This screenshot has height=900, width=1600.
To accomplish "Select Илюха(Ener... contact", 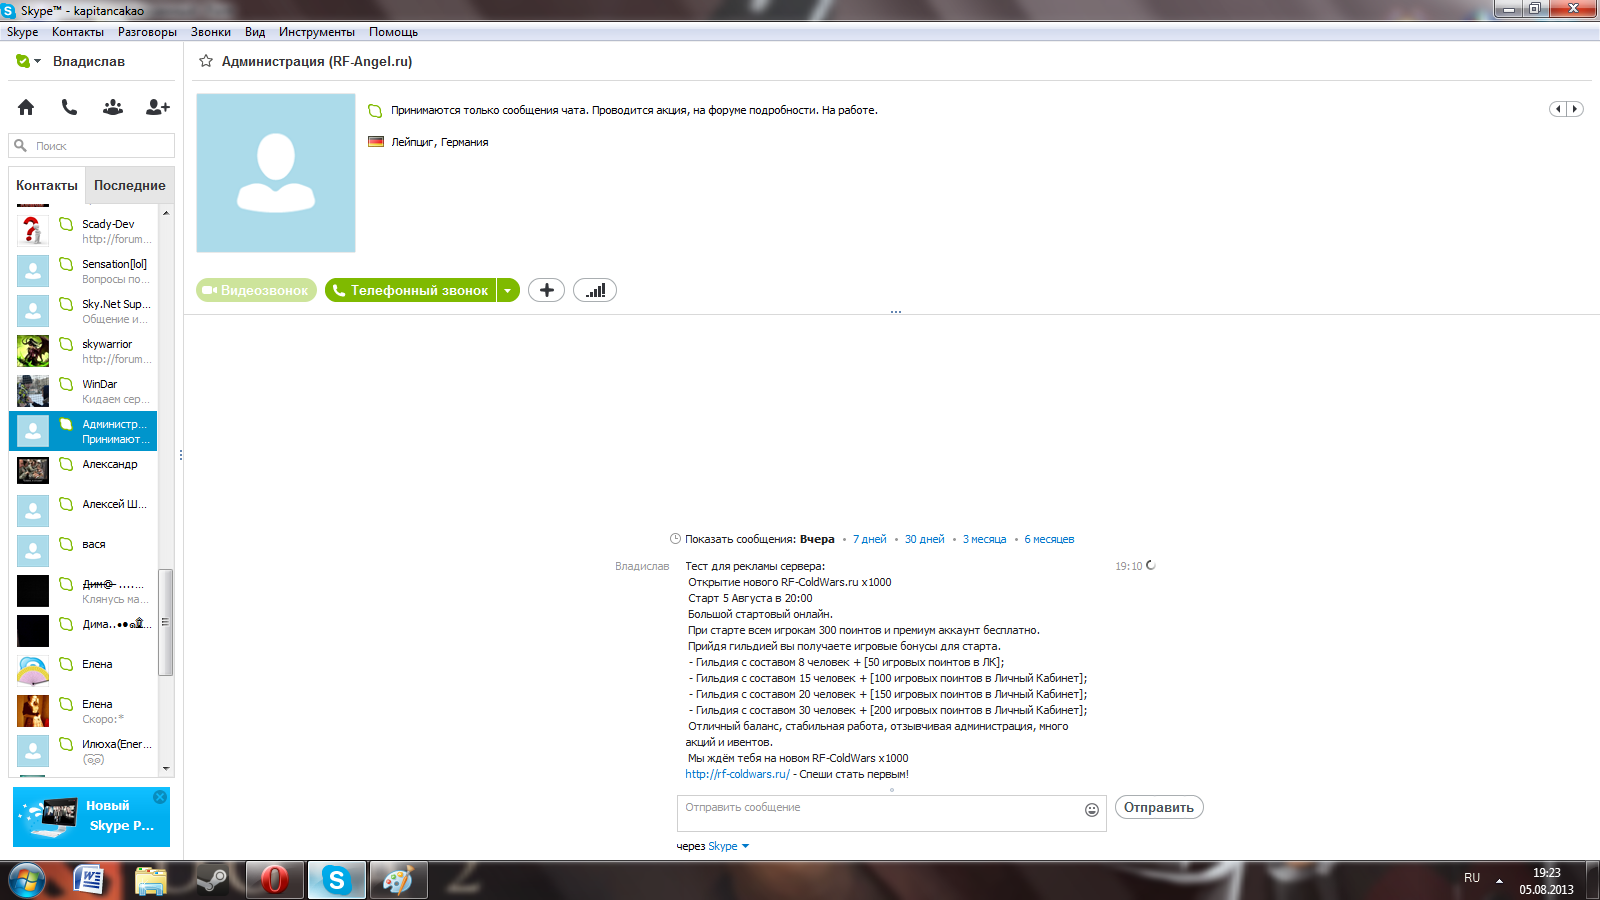I will pos(83,751).
